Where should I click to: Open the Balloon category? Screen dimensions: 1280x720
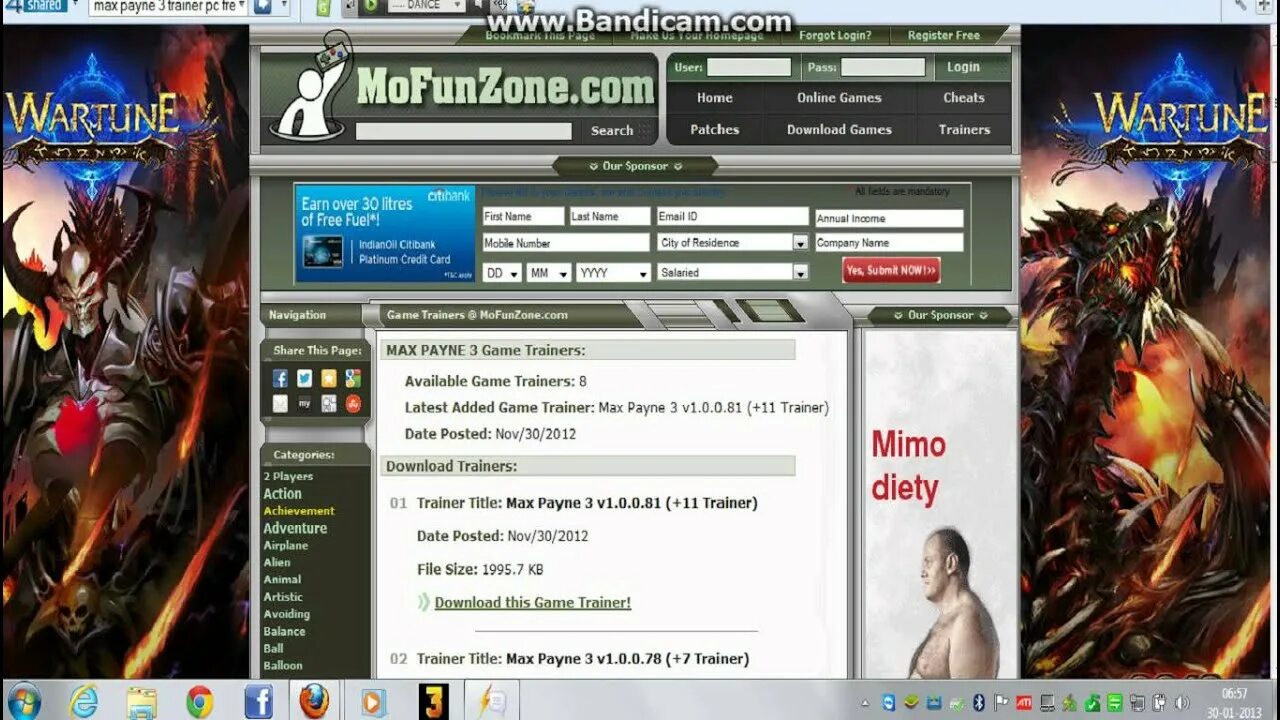coord(283,666)
